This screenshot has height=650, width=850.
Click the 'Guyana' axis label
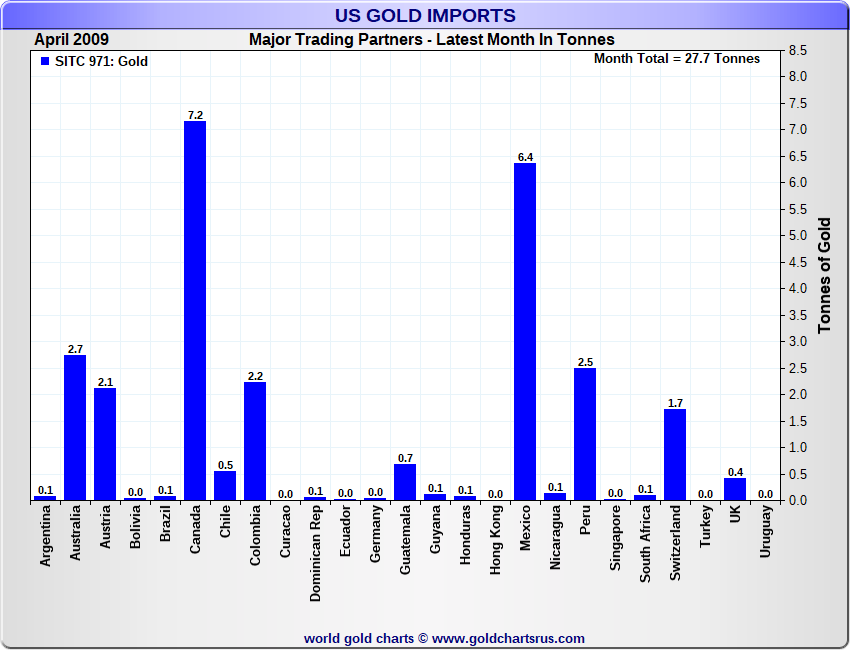pos(435,529)
